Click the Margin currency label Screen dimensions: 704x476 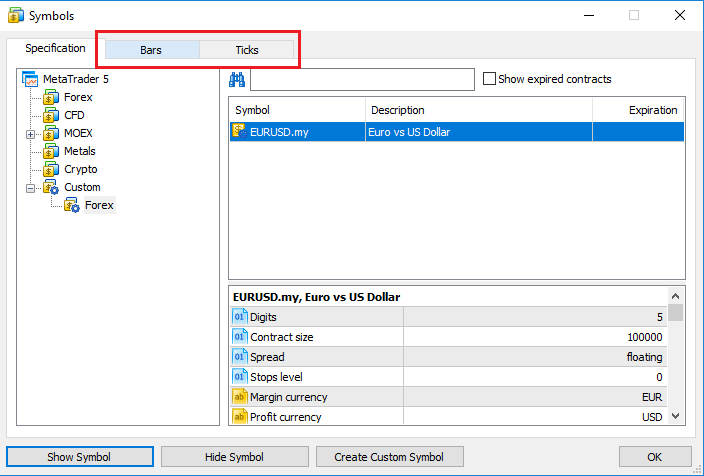pos(289,397)
